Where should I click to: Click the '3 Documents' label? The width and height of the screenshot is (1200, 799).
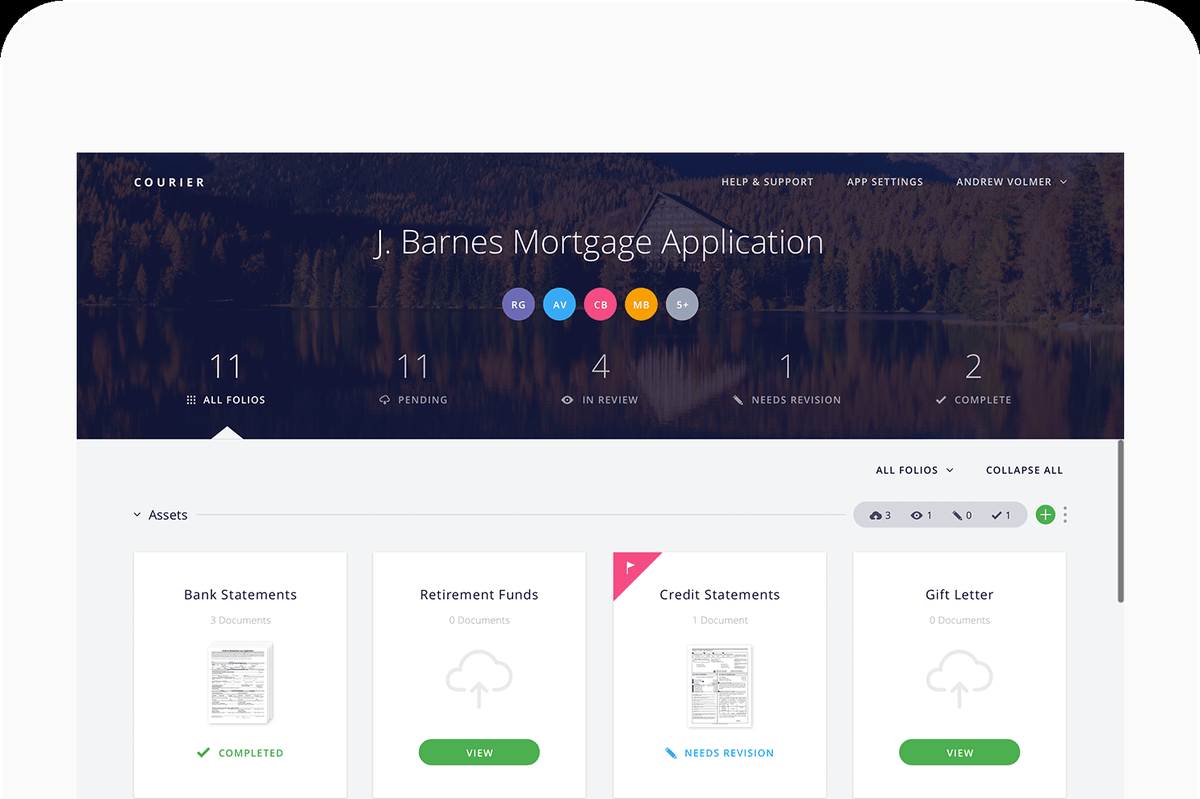click(240, 620)
